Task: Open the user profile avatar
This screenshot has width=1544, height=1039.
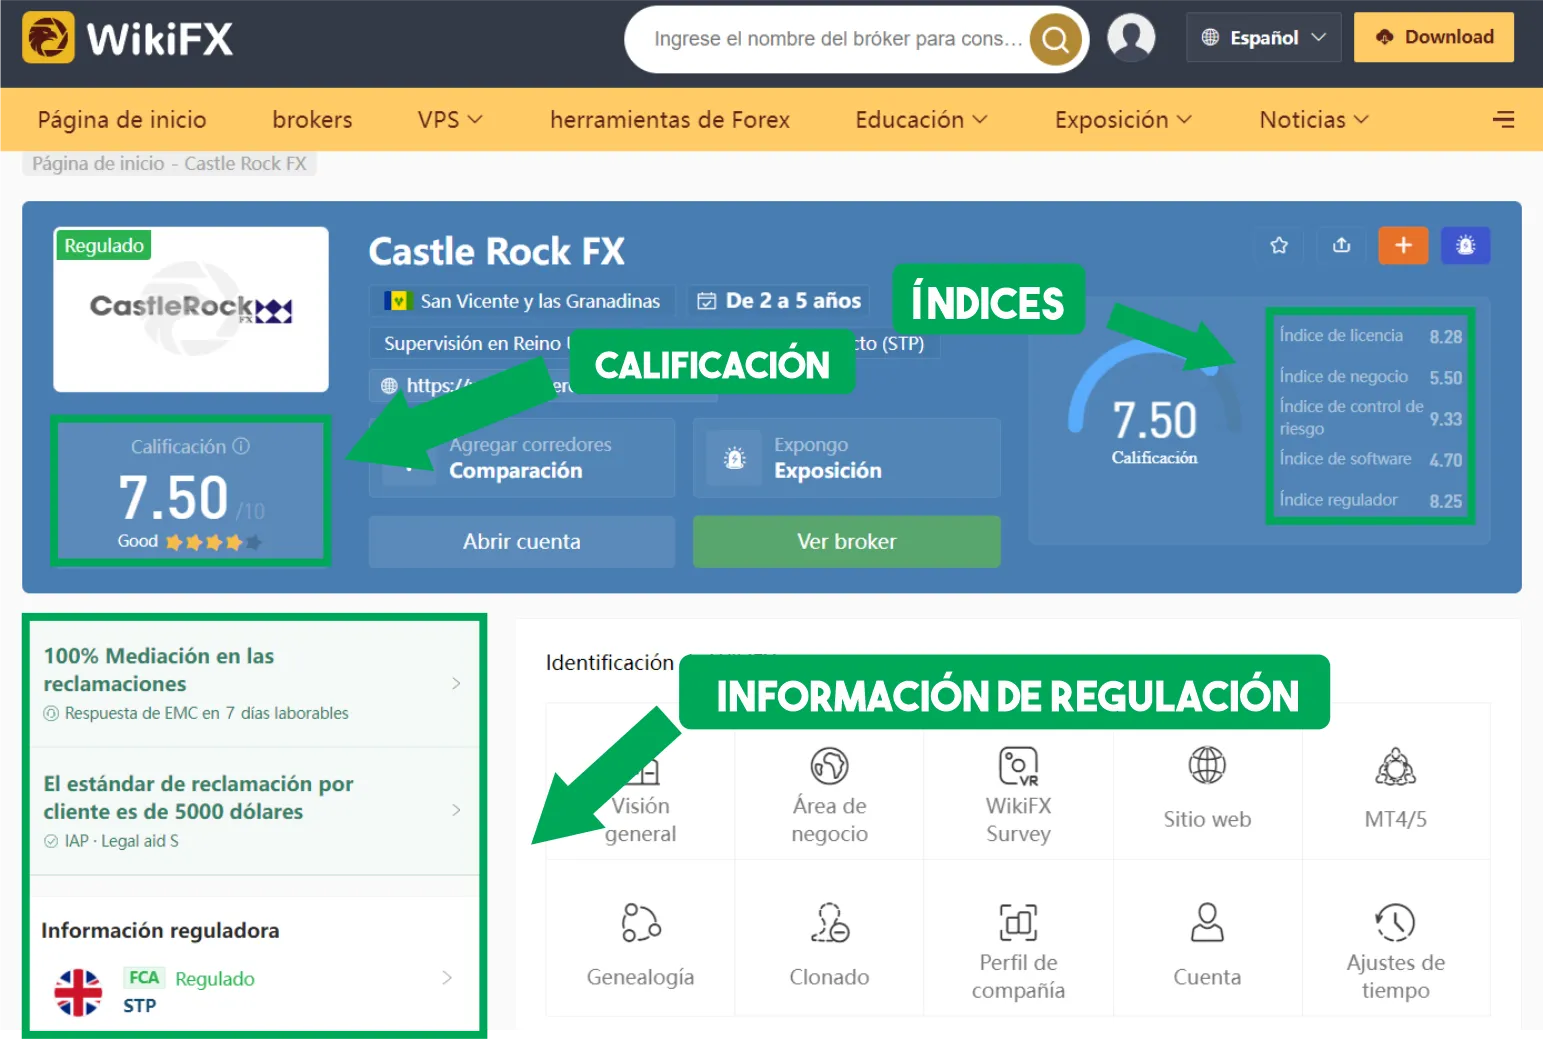Action: tap(1131, 38)
